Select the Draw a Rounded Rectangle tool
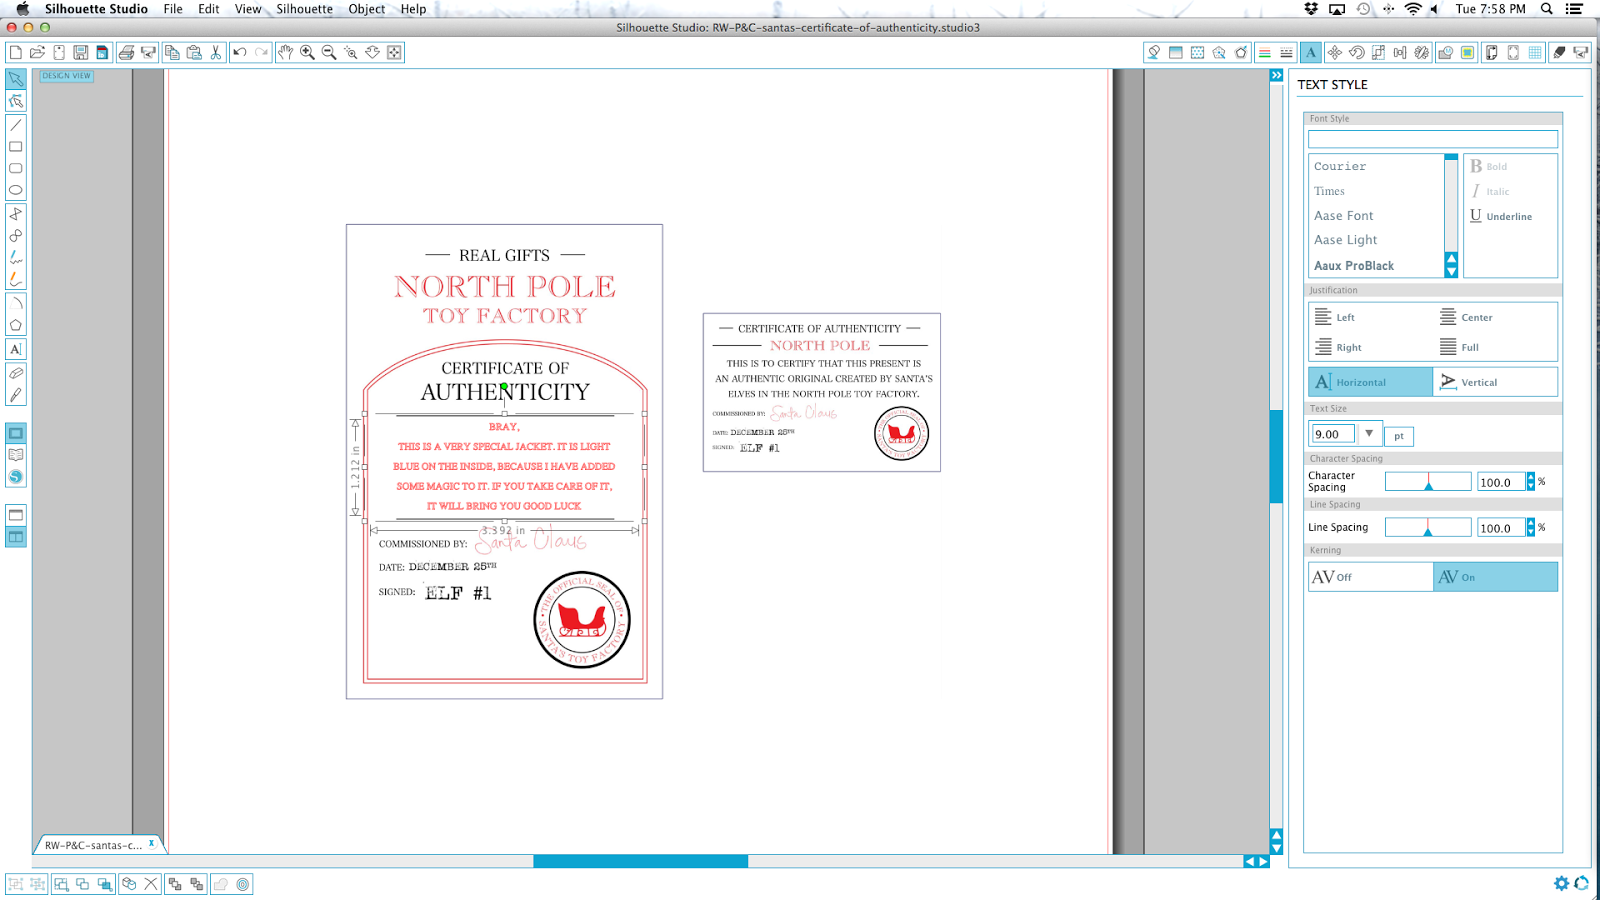Screen dimensions: 1600x900 tap(16, 168)
